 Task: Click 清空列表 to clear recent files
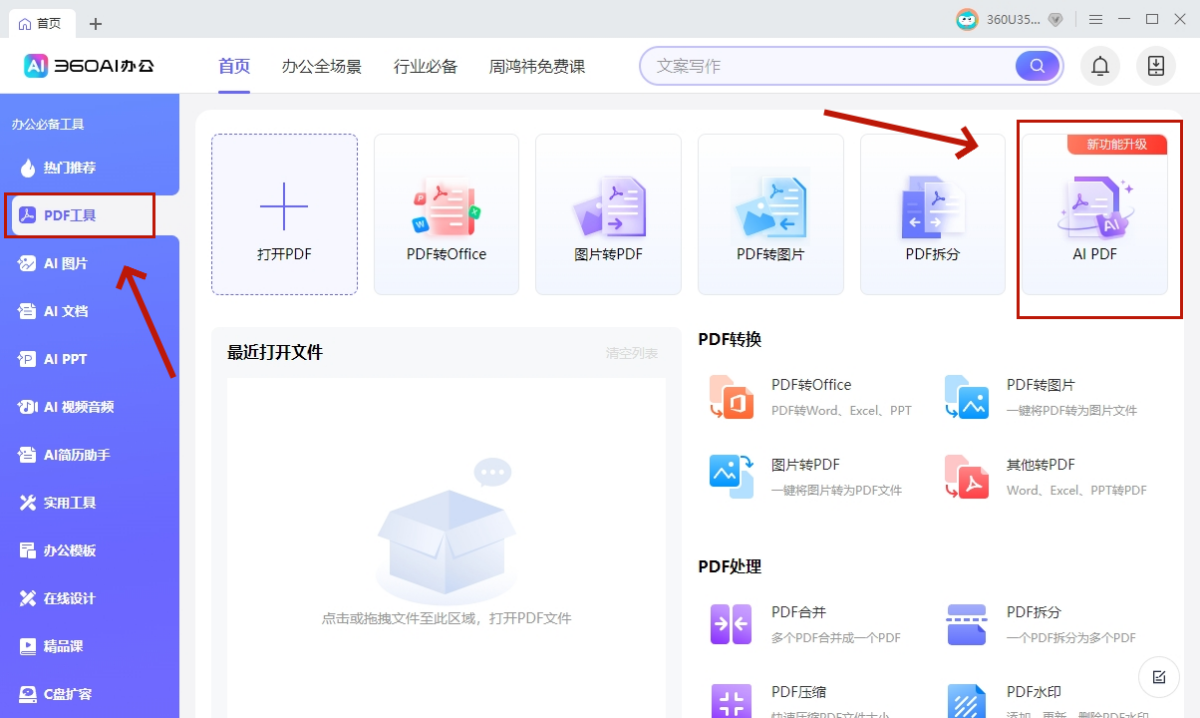631,353
